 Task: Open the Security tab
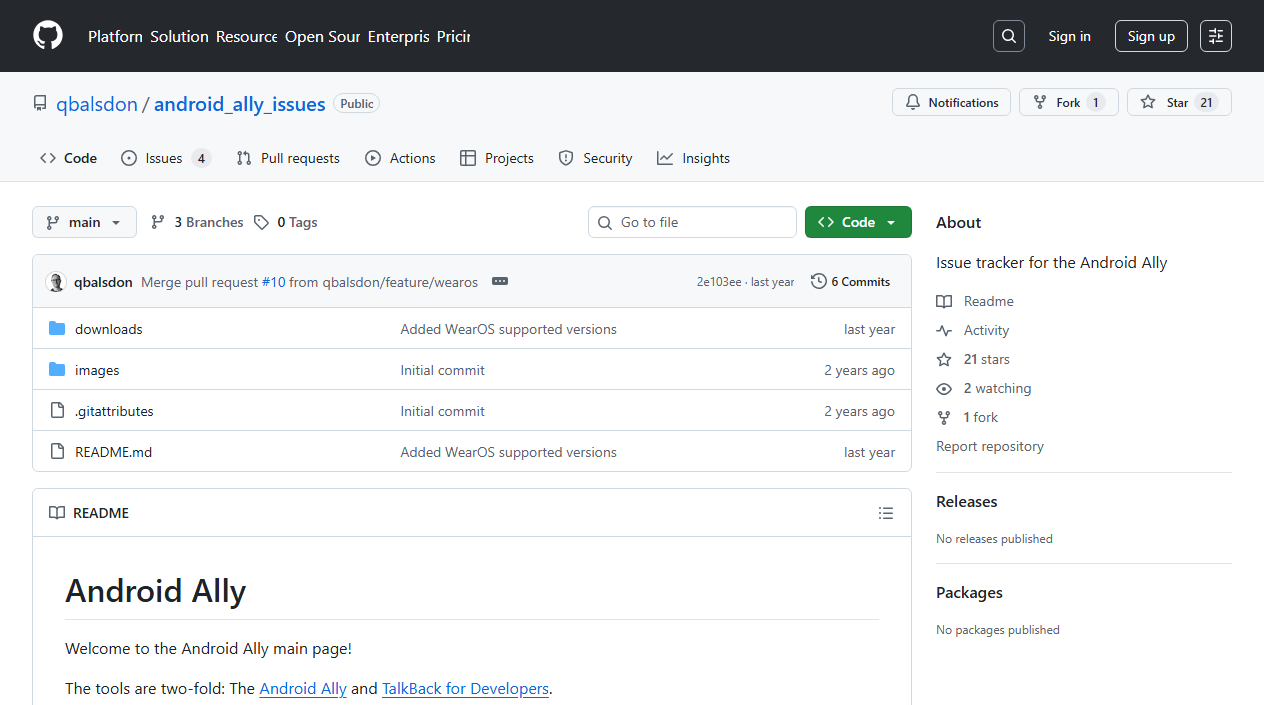(595, 158)
